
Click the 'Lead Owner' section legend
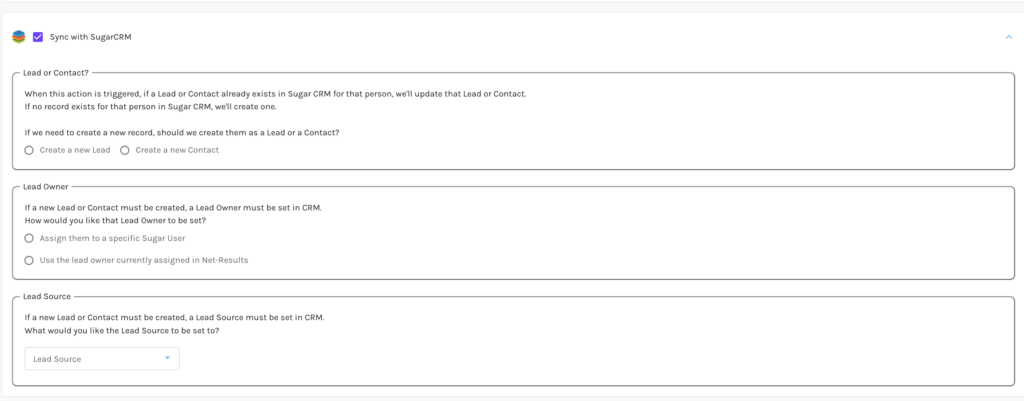46,187
